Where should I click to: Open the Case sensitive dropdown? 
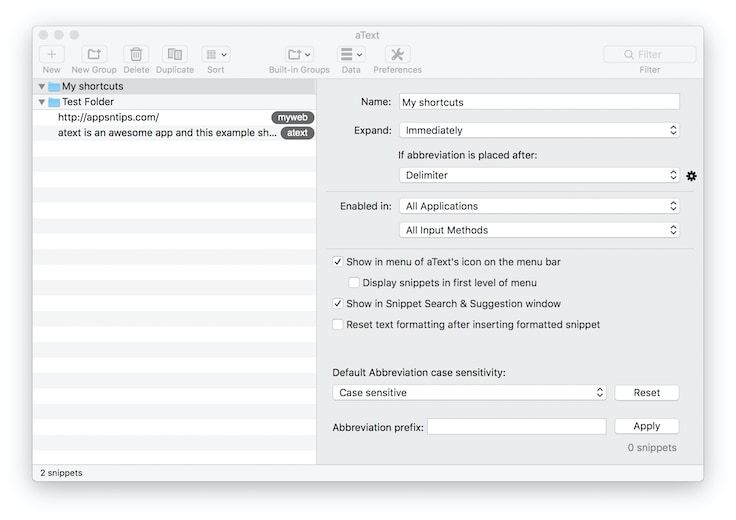pos(469,393)
